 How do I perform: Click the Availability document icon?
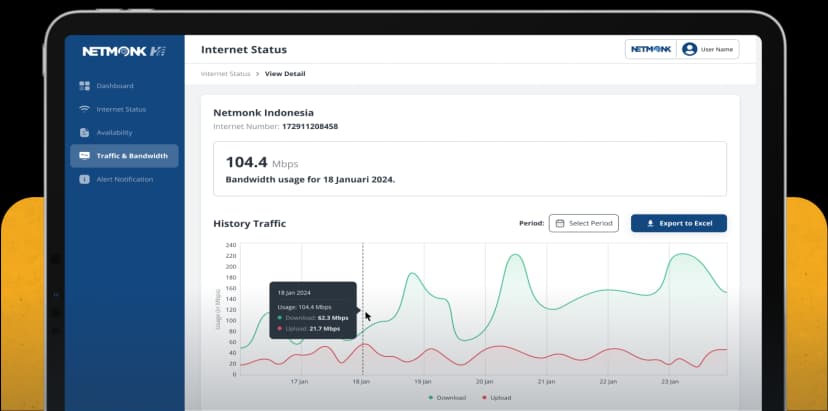coord(84,133)
